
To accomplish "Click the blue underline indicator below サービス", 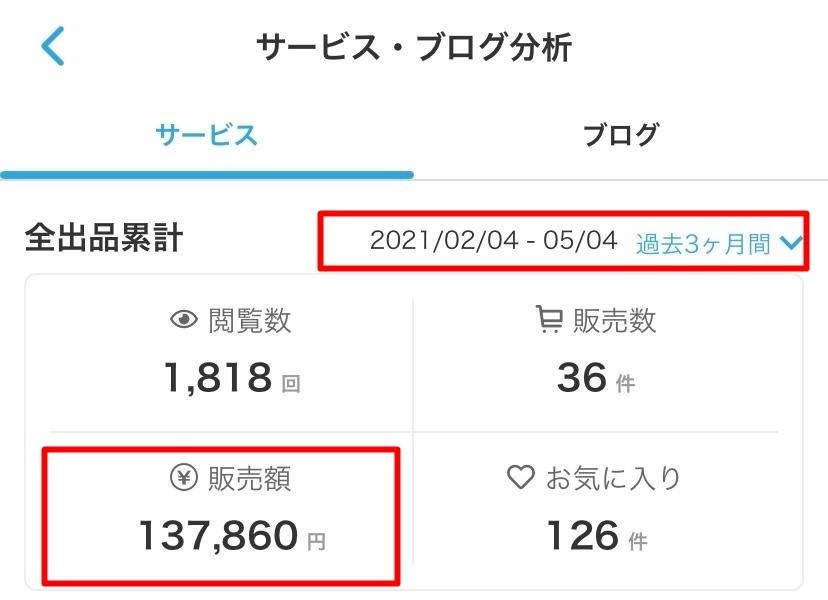I will pos(207,173).
